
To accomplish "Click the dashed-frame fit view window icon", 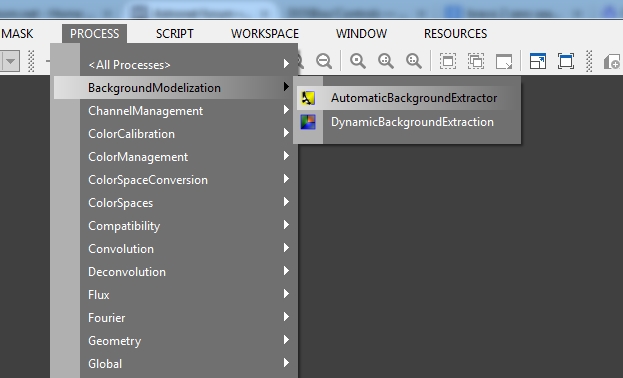I will coord(448,62).
